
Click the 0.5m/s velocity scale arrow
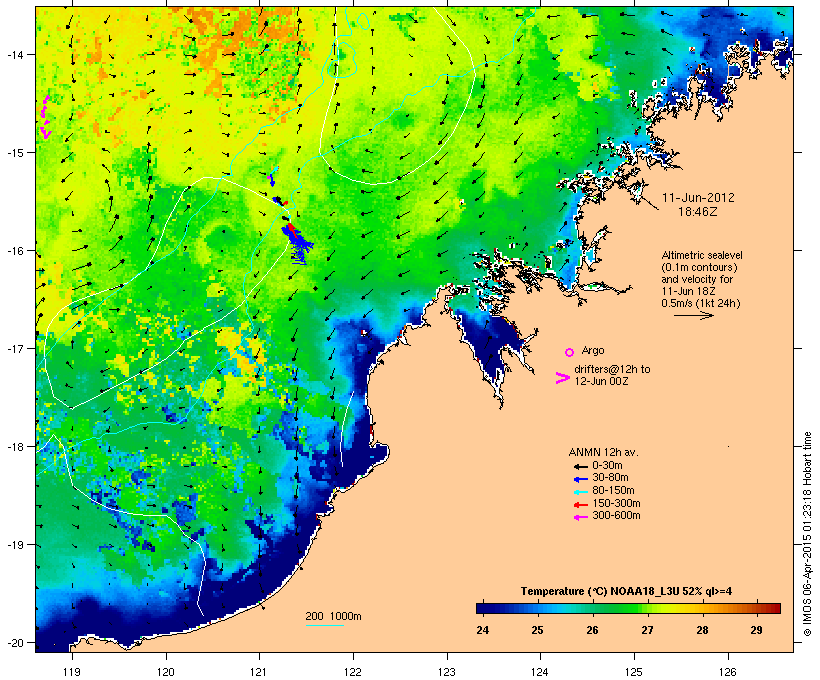pyautogui.click(x=694, y=315)
